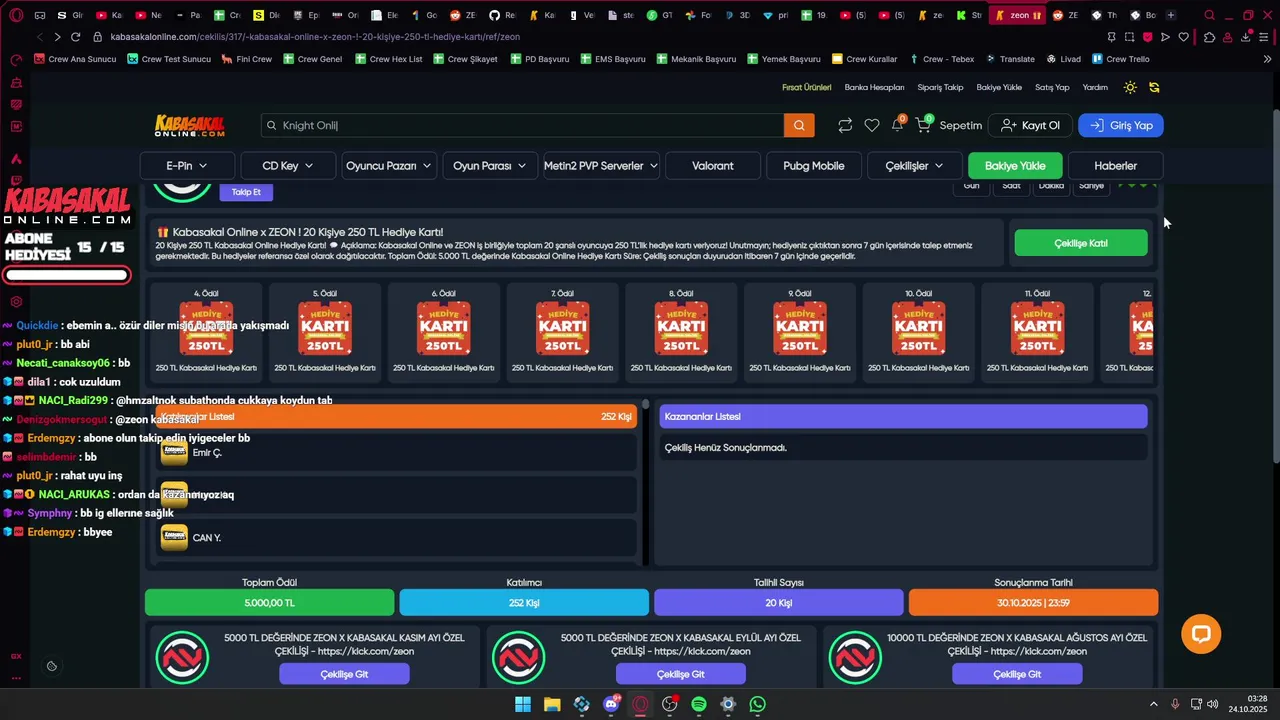Click green Bakiye Yükle nav button
The height and width of the screenshot is (720, 1280).
(x=1015, y=166)
